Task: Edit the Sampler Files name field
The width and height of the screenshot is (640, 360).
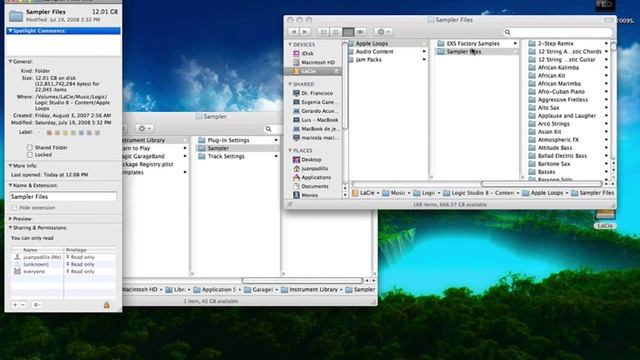Action: click(63, 197)
